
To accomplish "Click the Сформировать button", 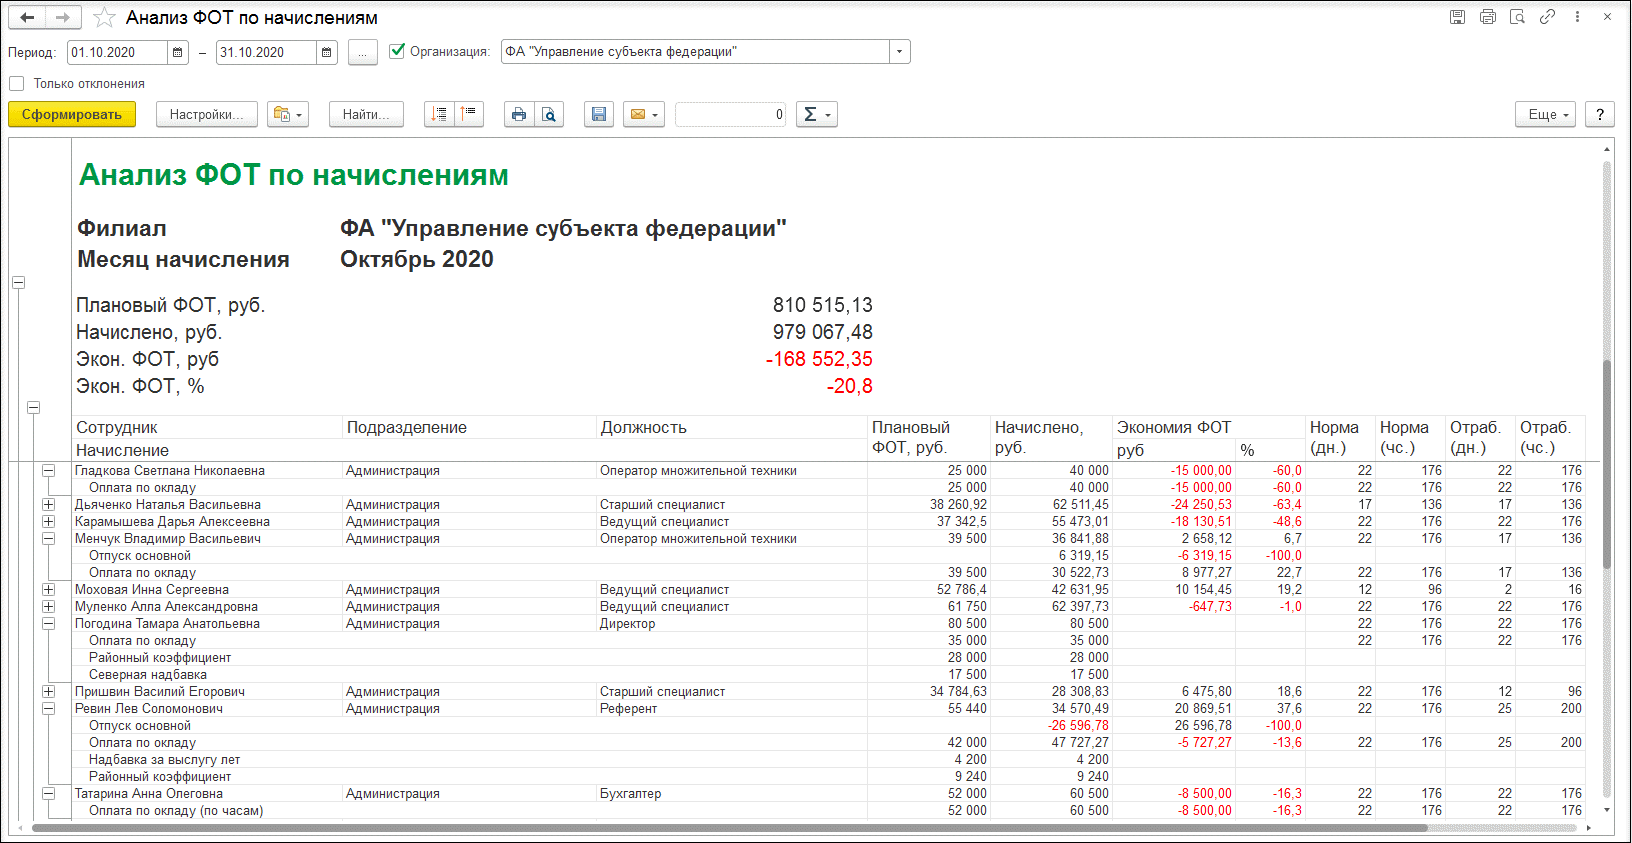I will (72, 114).
